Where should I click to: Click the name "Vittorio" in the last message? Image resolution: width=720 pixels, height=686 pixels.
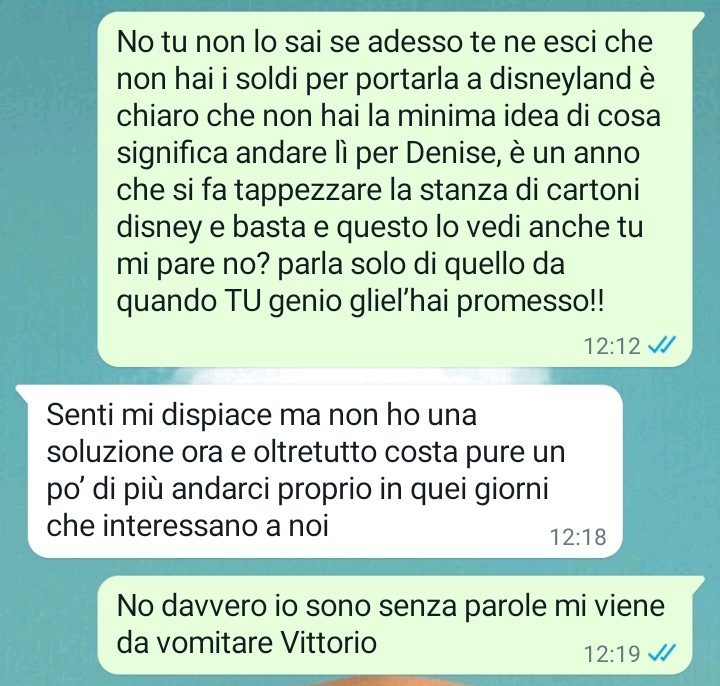pyautogui.click(x=329, y=643)
